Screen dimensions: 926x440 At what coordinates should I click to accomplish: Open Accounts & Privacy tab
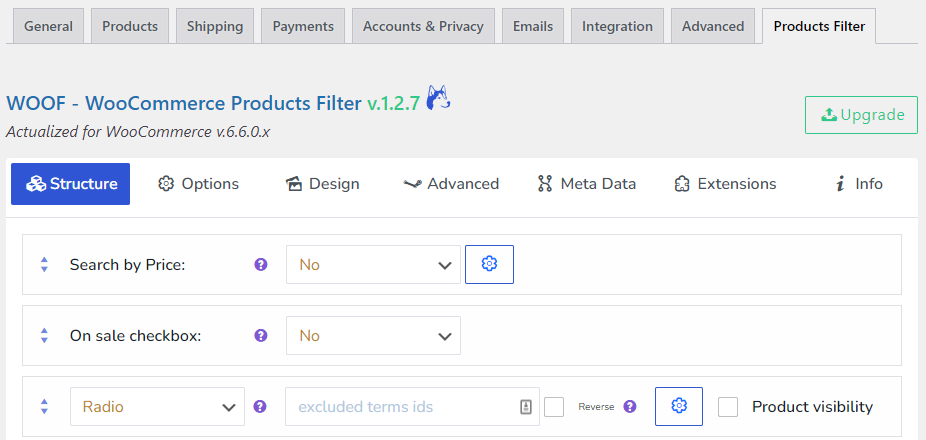point(423,26)
